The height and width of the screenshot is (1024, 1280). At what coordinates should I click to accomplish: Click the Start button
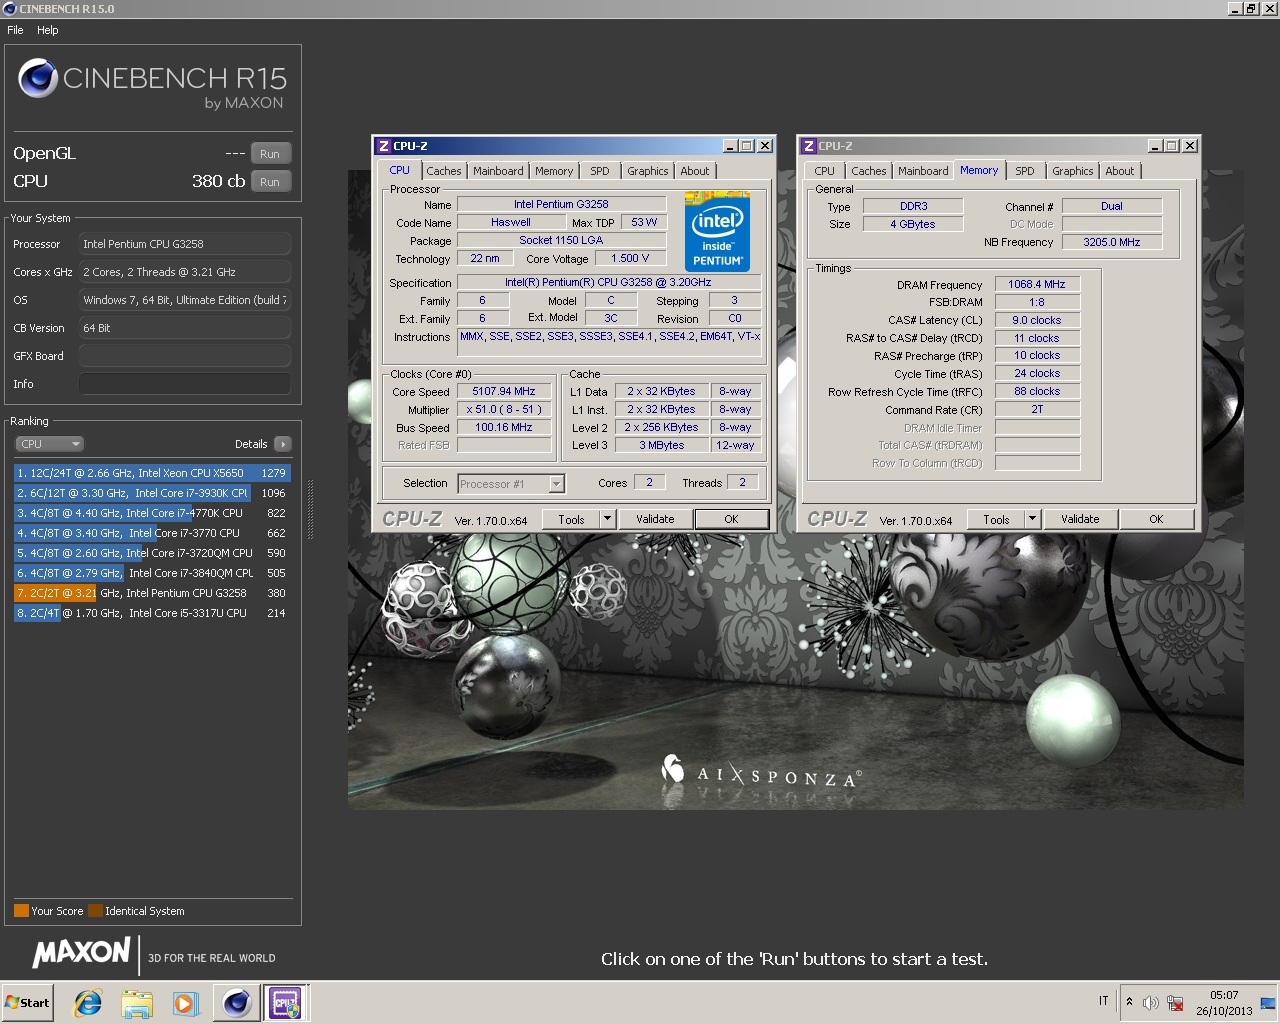27,1002
